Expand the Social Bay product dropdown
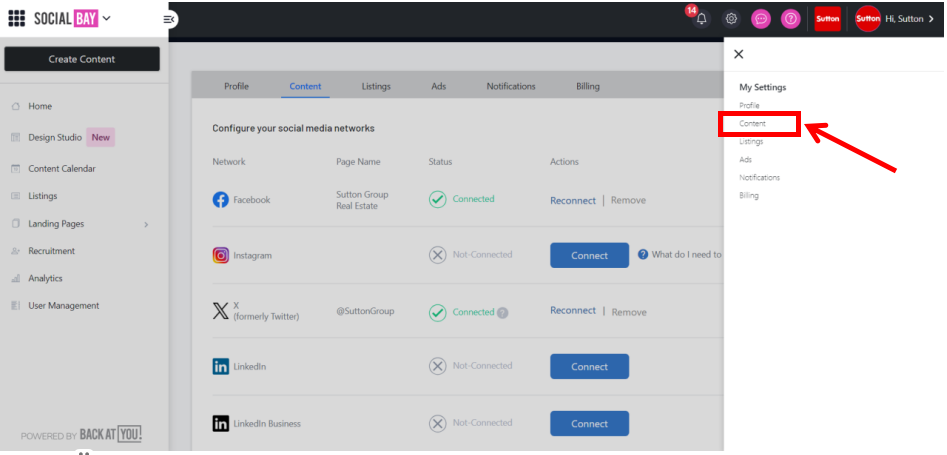This screenshot has height=455, width=947. pos(106,19)
